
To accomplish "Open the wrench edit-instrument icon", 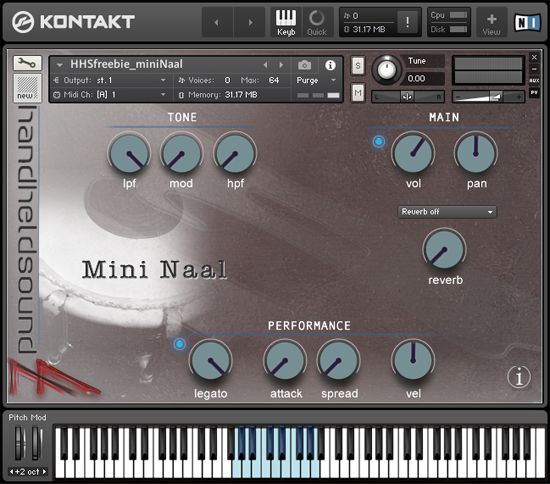I will pyautogui.click(x=27, y=63).
